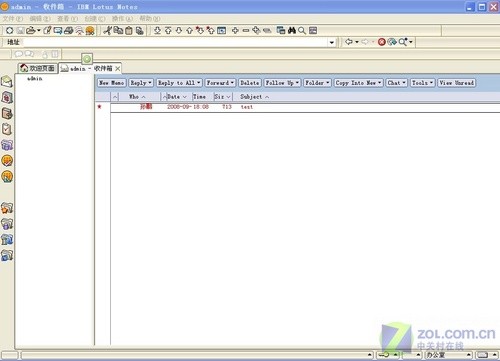
Task: Click the printer icon in toolbar
Action: (x=69, y=31)
